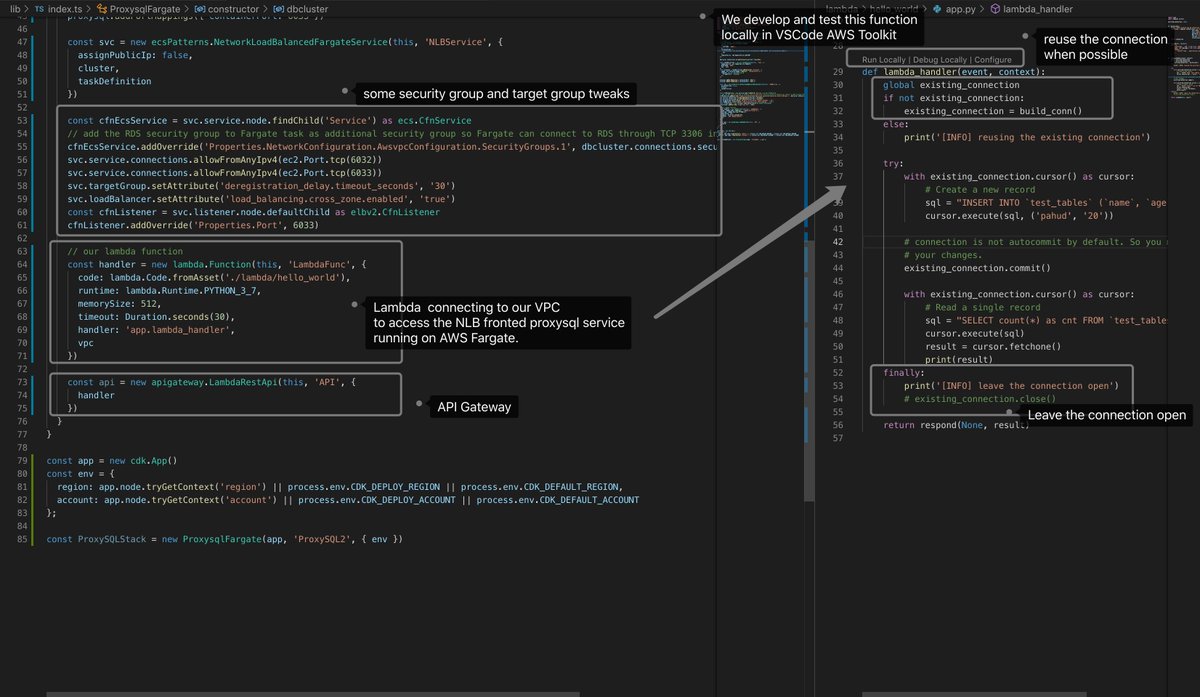Click 'global existing_connection' on line 30

(951, 85)
